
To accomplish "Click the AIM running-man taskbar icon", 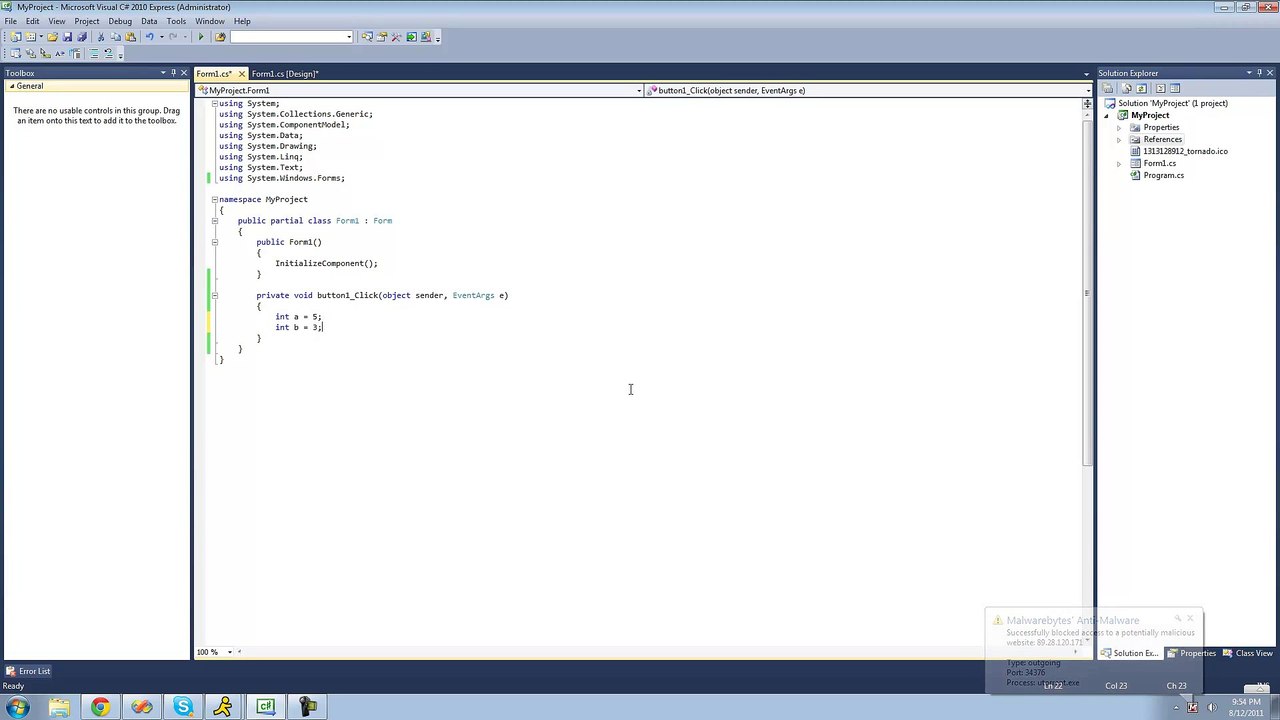I will pos(223,707).
